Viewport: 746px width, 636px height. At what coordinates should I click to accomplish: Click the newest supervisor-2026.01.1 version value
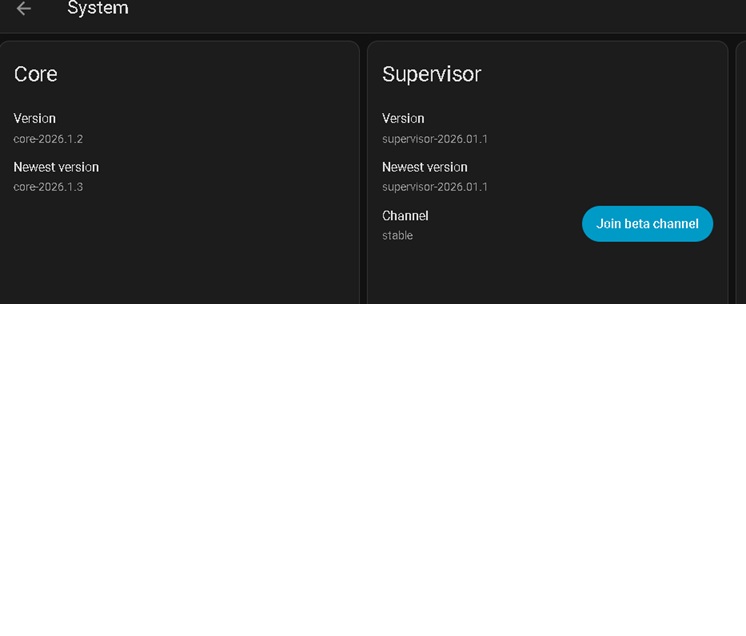coord(435,187)
